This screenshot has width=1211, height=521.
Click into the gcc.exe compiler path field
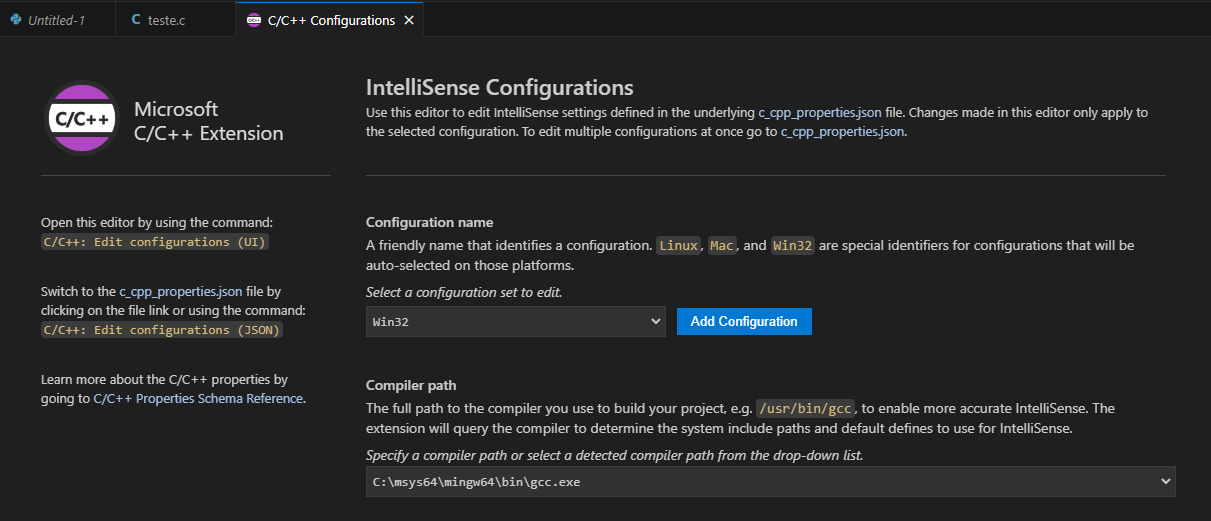pyautogui.click(x=700, y=481)
